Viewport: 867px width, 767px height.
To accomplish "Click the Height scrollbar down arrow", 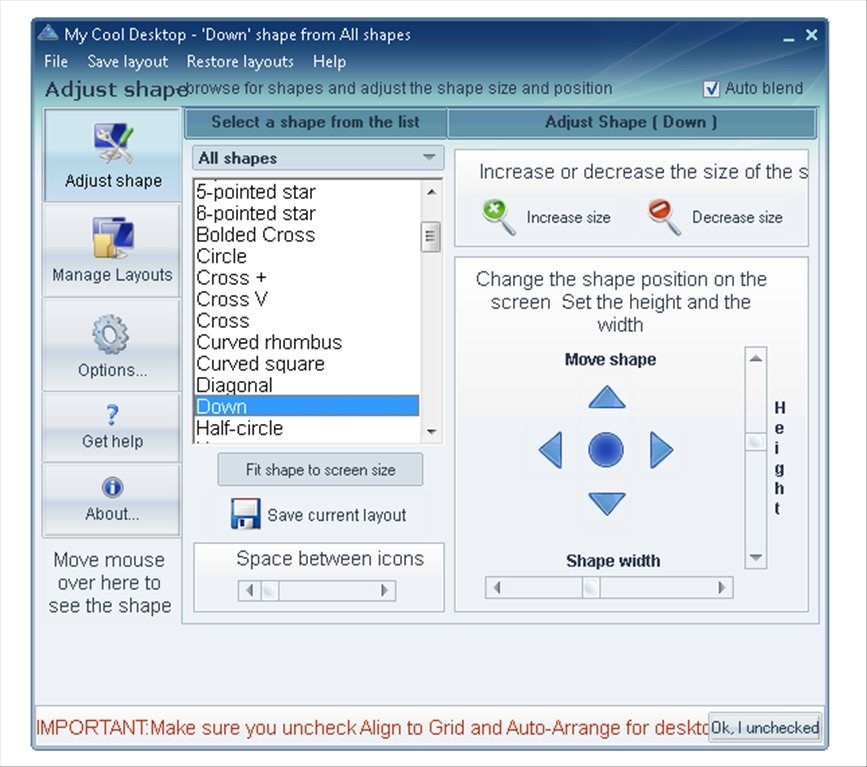I will click(x=755, y=557).
